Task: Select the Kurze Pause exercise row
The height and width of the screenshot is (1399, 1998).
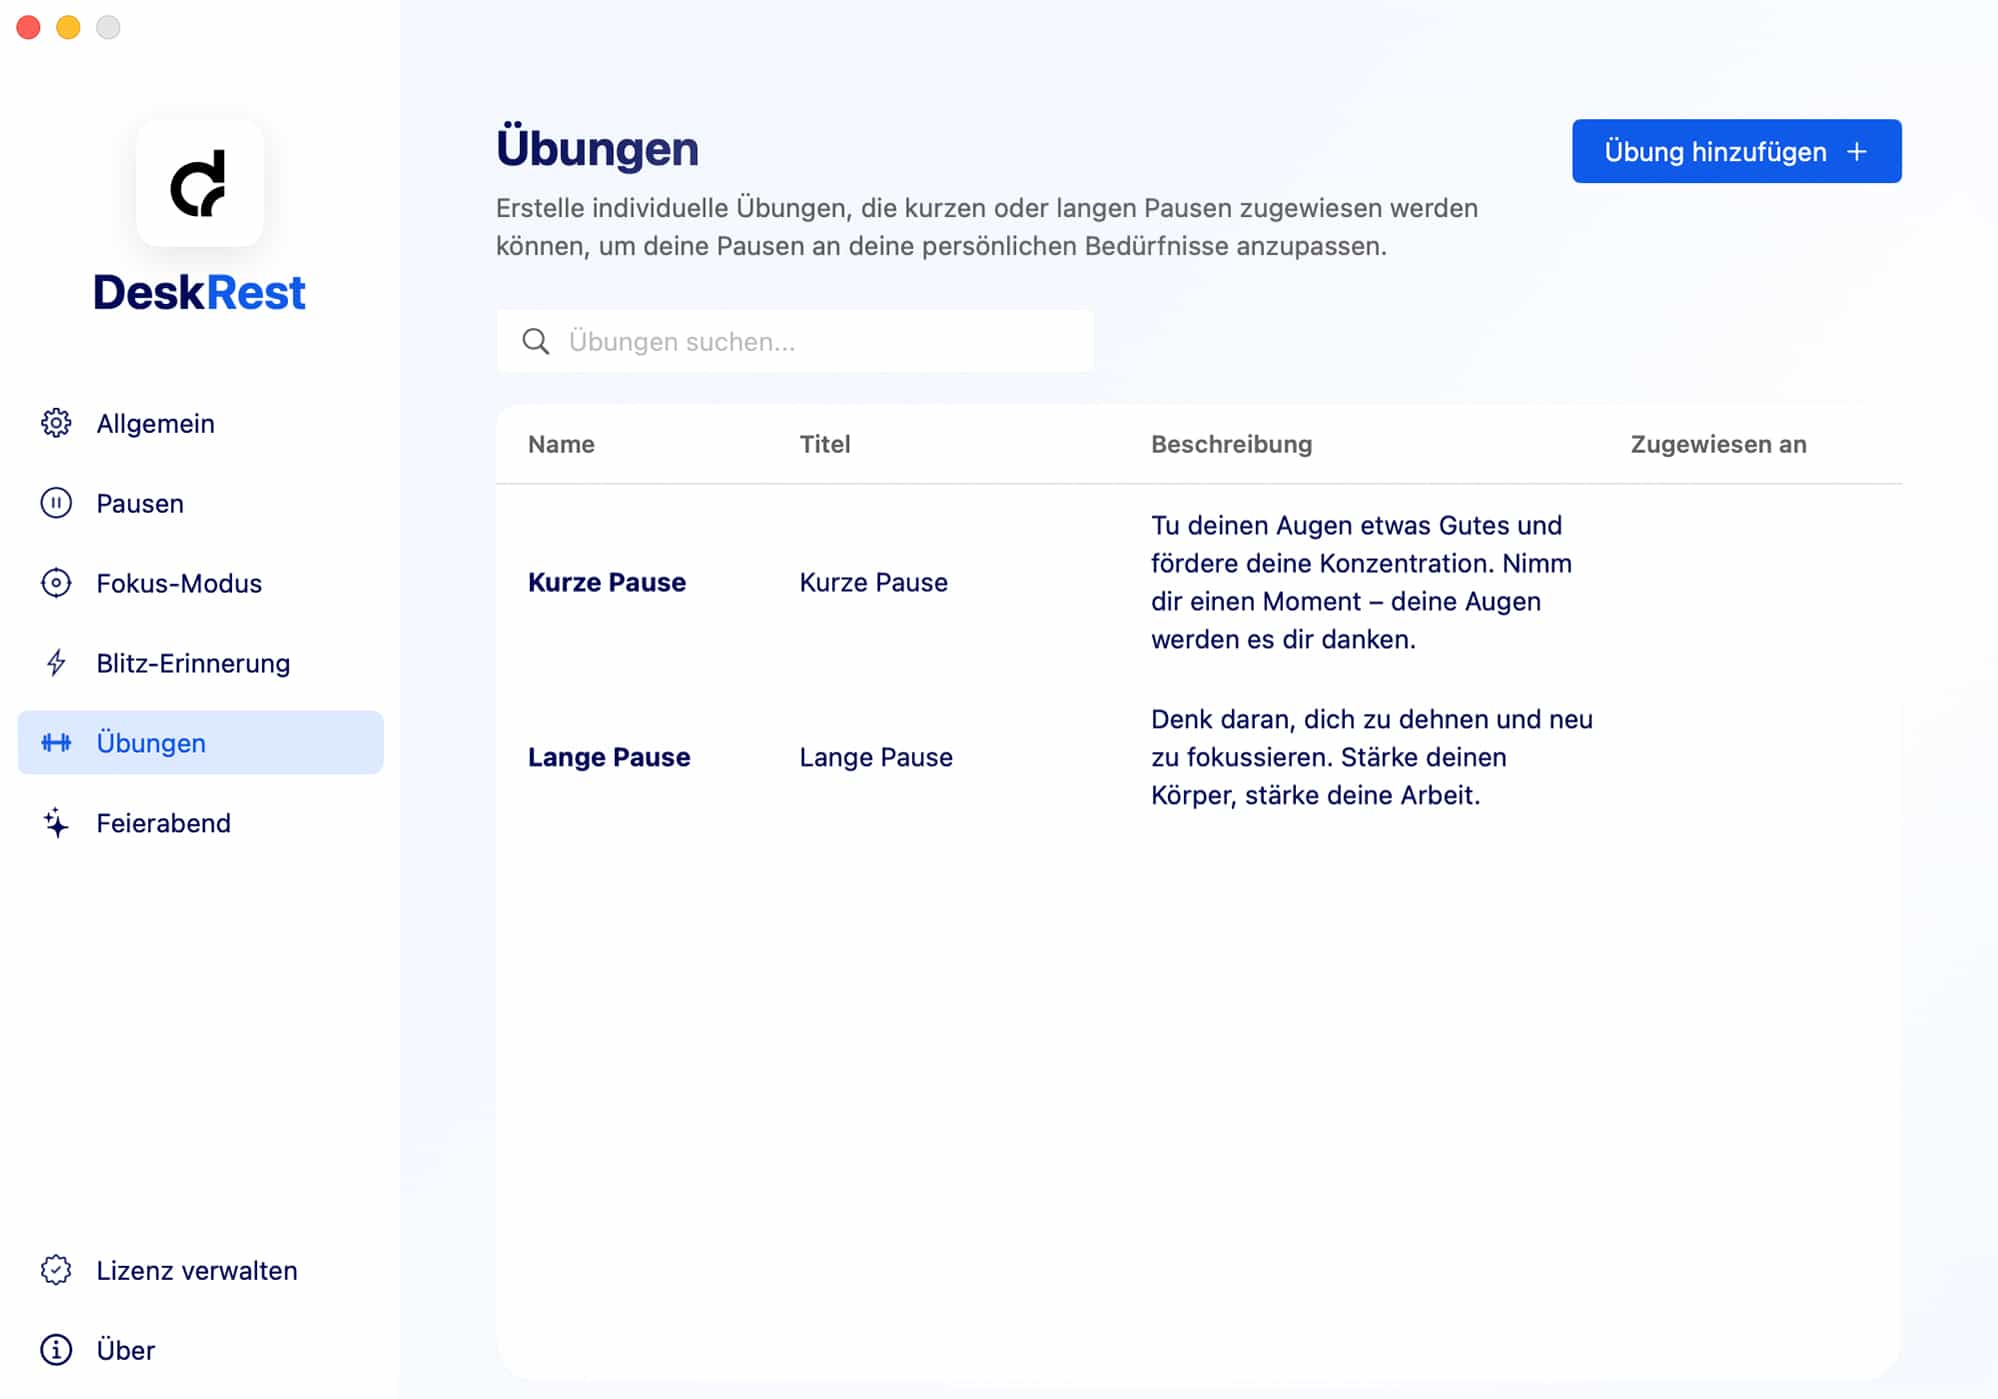Action: (x=607, y=582)
